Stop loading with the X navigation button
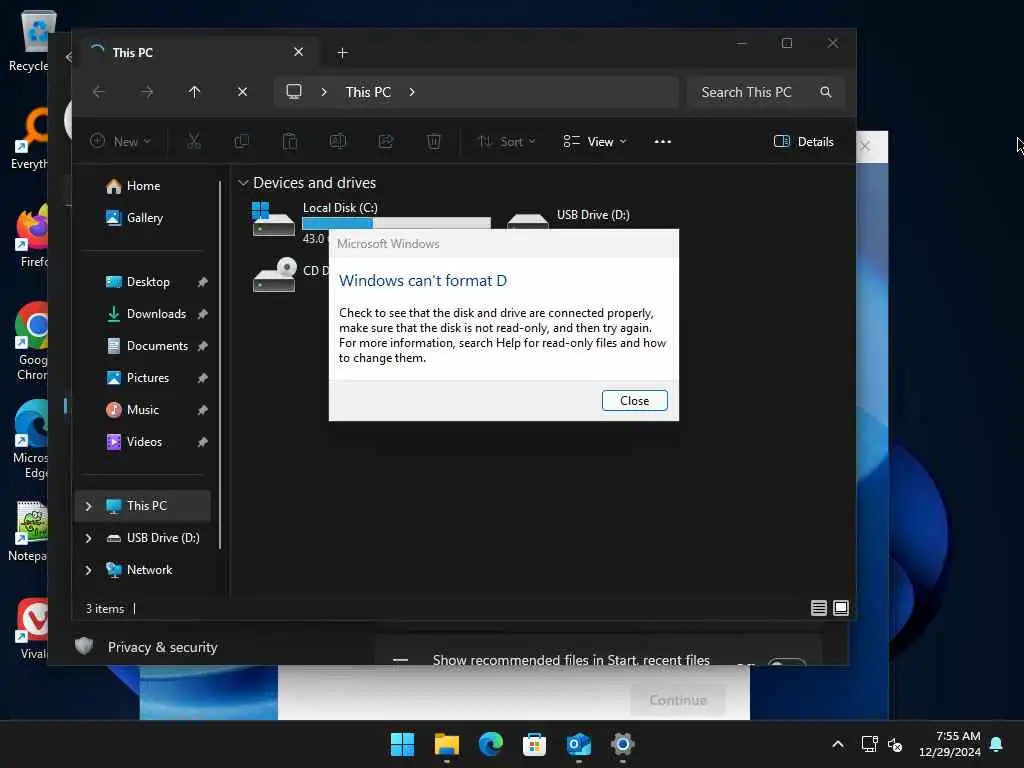This screenshot has height=768, width=1024. pyautogui.click(x=242, y=92)
